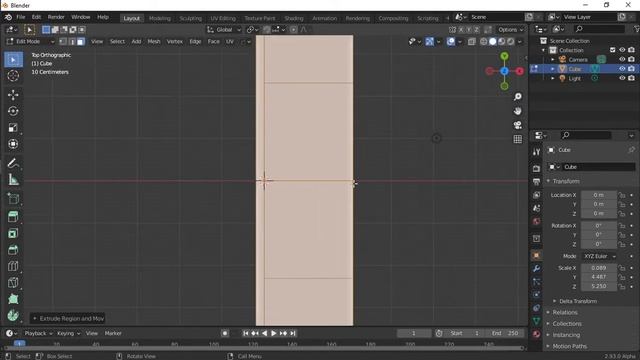Open the Options dropdown
The height and width of the screenshot is (360, 640).
coord(511,29)
